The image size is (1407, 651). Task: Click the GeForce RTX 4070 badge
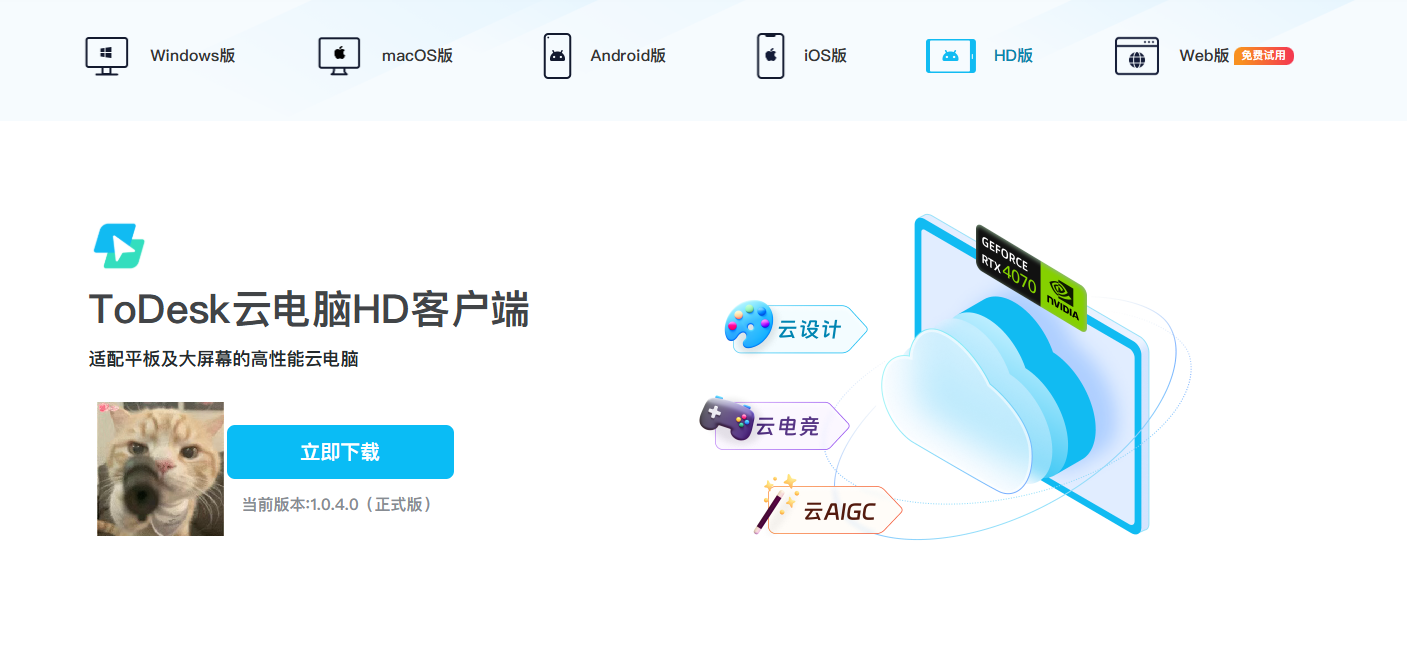coord(1031,277)
